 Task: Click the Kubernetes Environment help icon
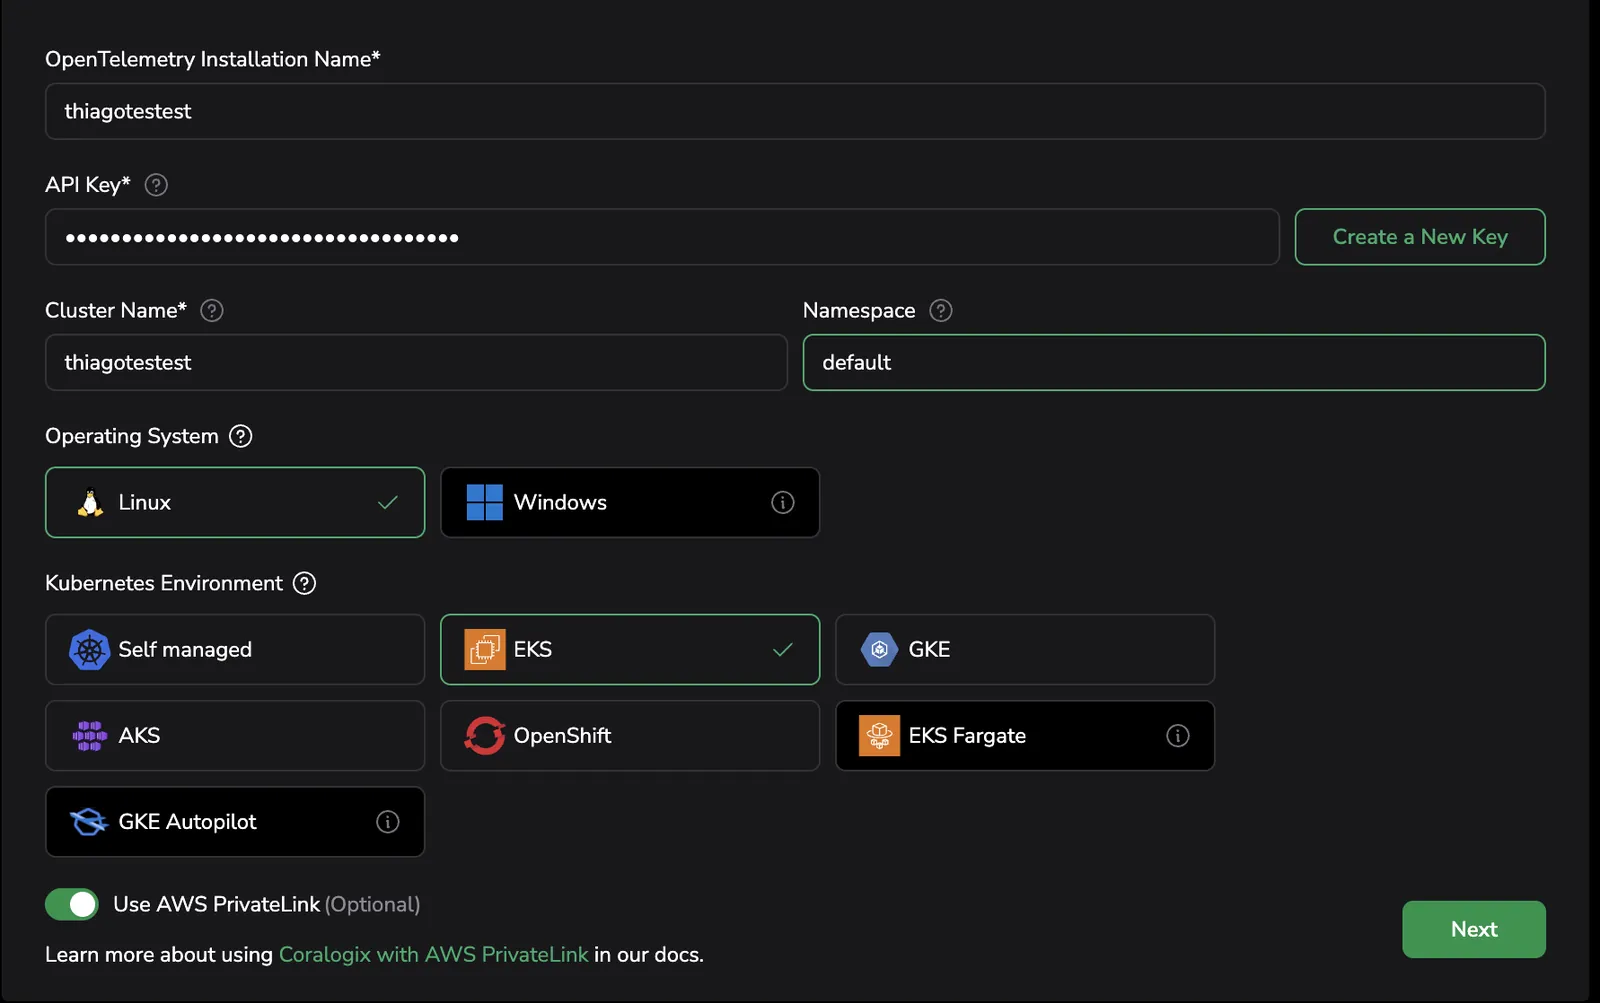pos(305,583)
